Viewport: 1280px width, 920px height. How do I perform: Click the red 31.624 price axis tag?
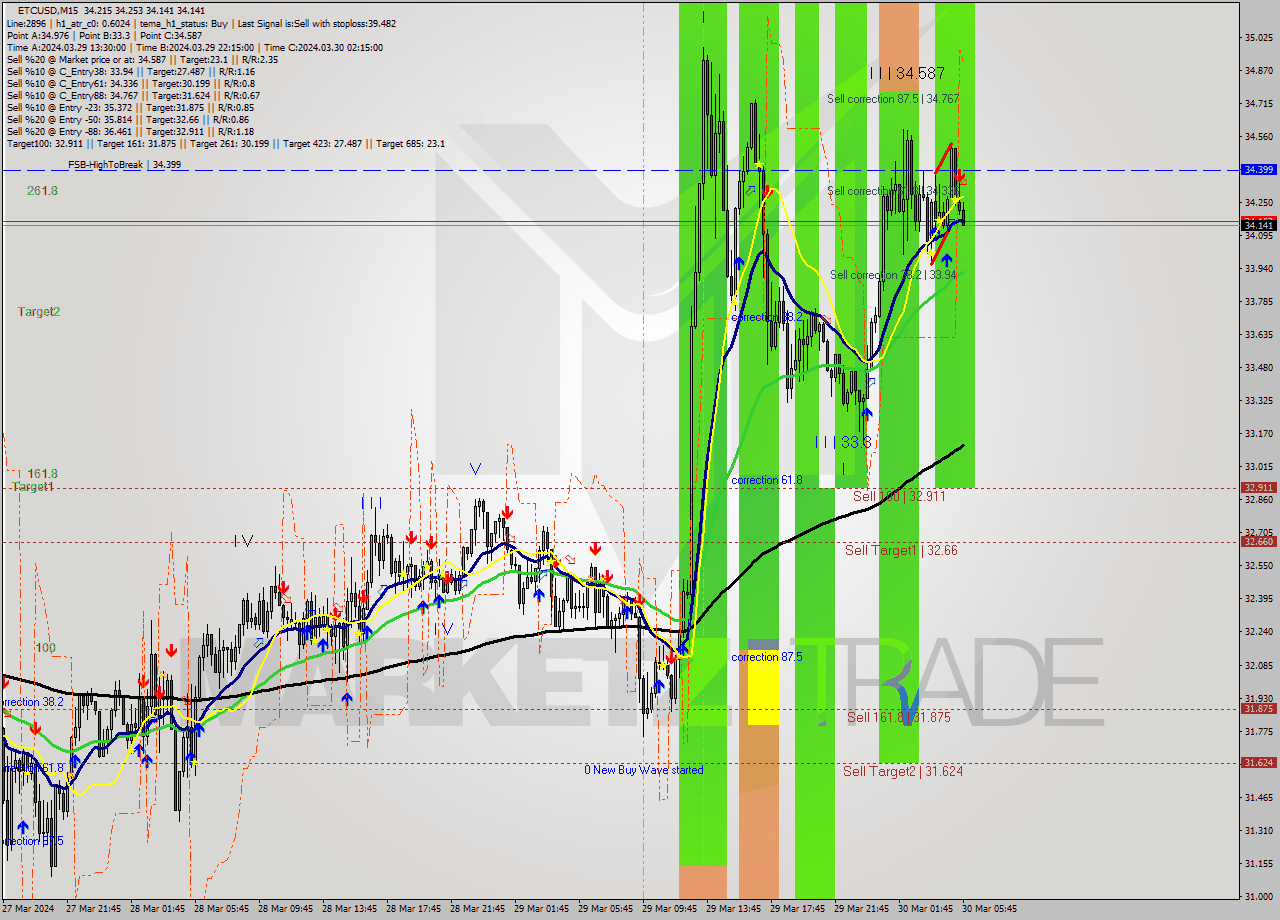click(1257, 763)
